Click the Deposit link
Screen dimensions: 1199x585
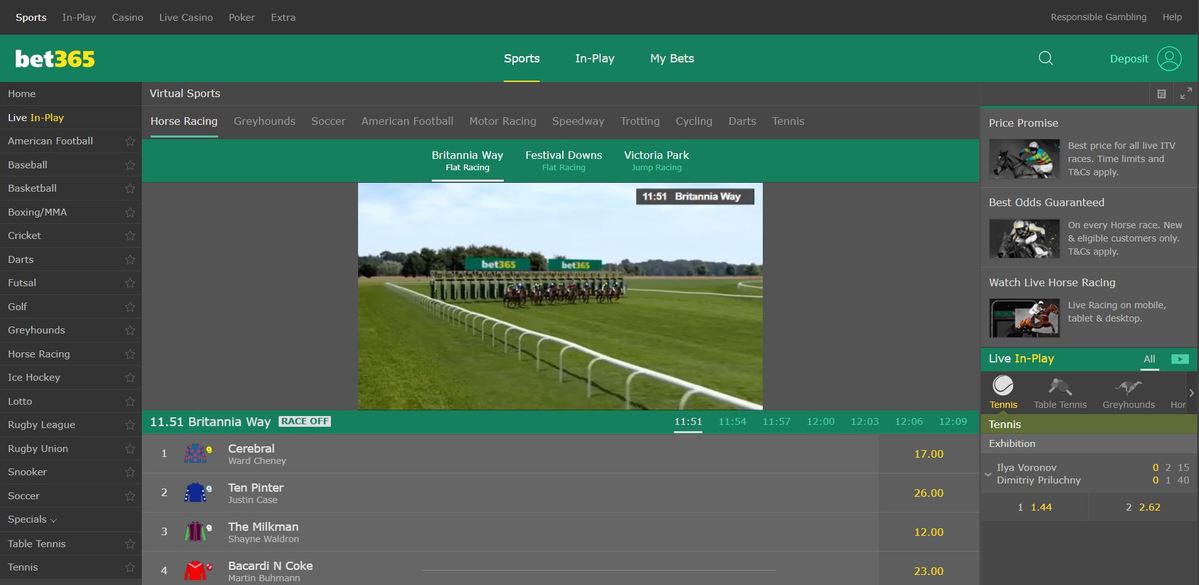pos(1129,59)
